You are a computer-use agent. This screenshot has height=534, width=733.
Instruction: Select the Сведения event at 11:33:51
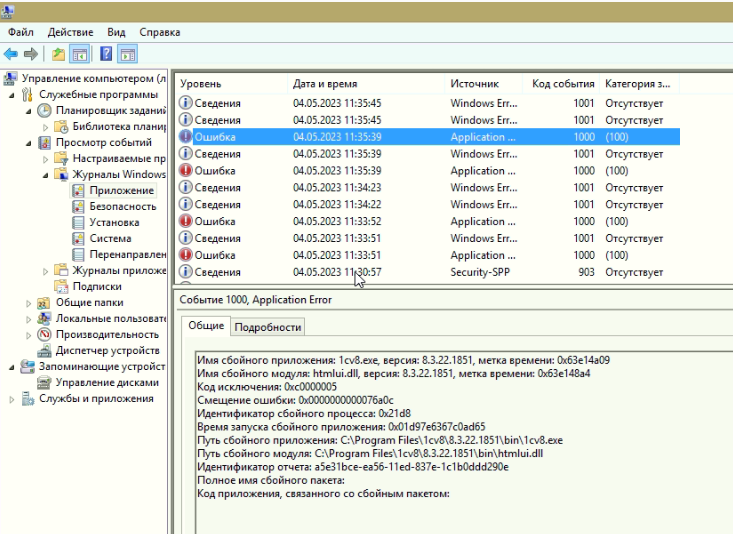[x=428, y=238]
